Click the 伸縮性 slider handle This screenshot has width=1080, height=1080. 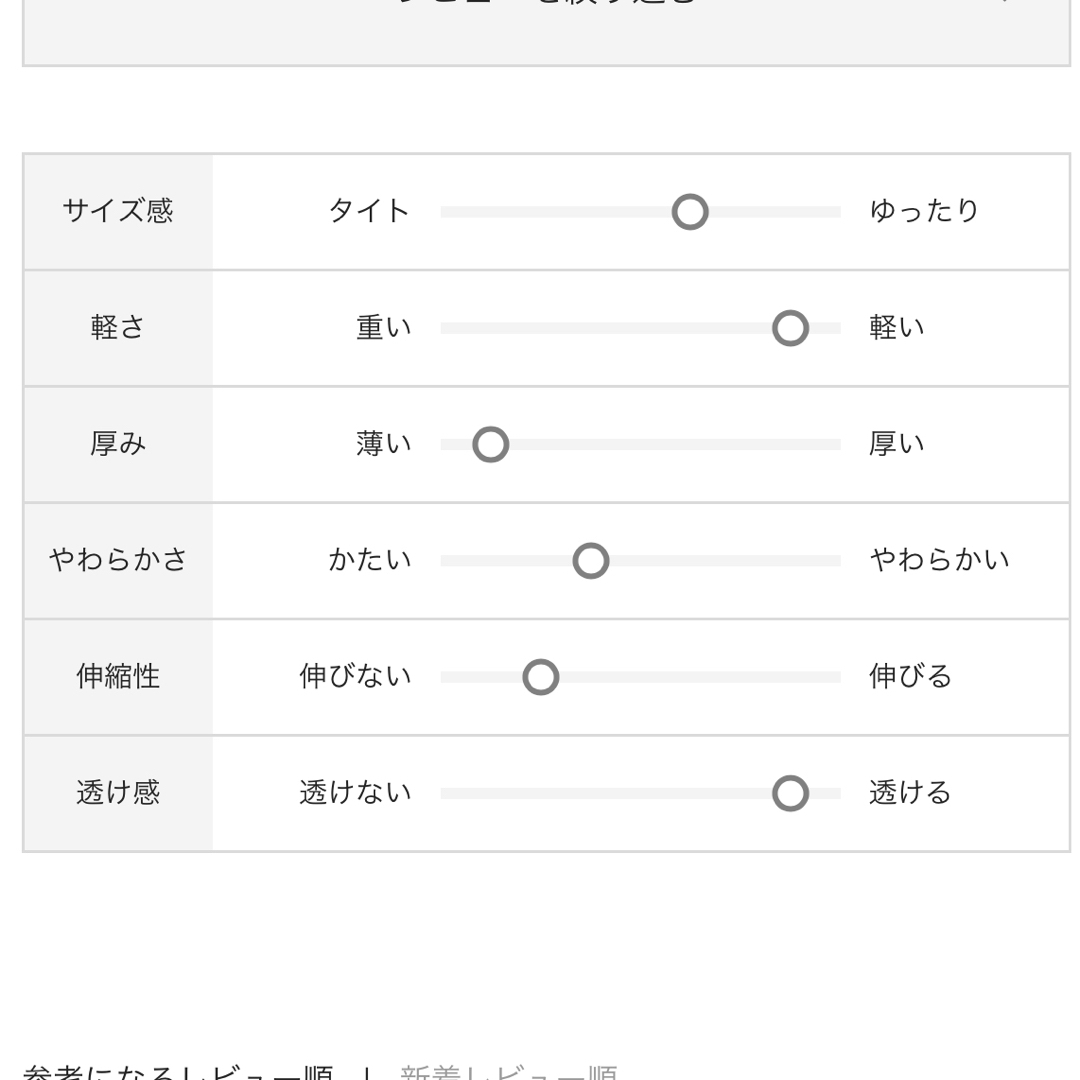click(x=541, y=677)
